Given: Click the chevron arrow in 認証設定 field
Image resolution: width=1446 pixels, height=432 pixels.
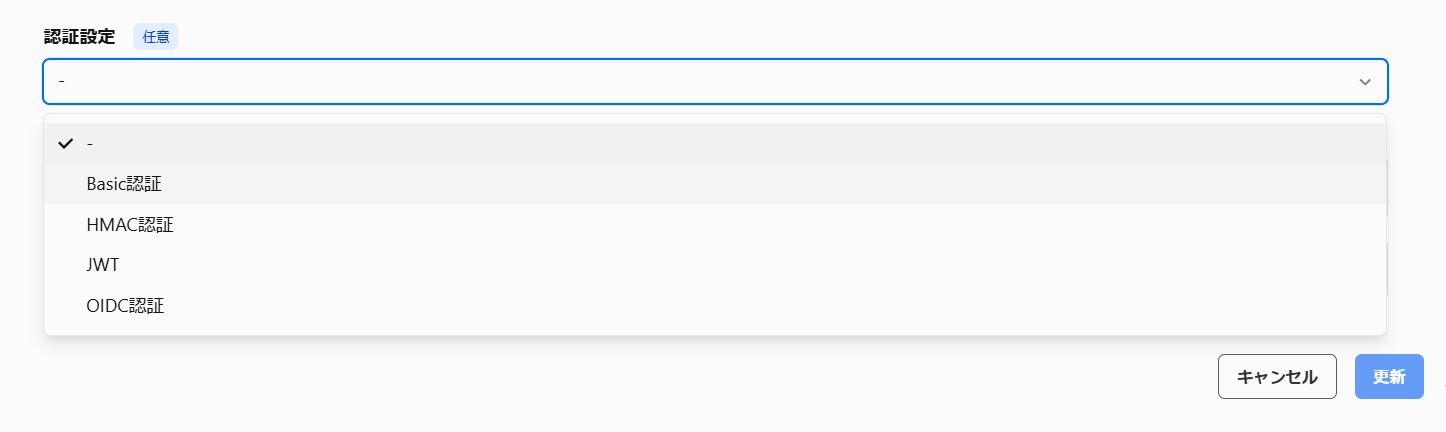Looking at the screenshot, I should (x=1365, y=82).
